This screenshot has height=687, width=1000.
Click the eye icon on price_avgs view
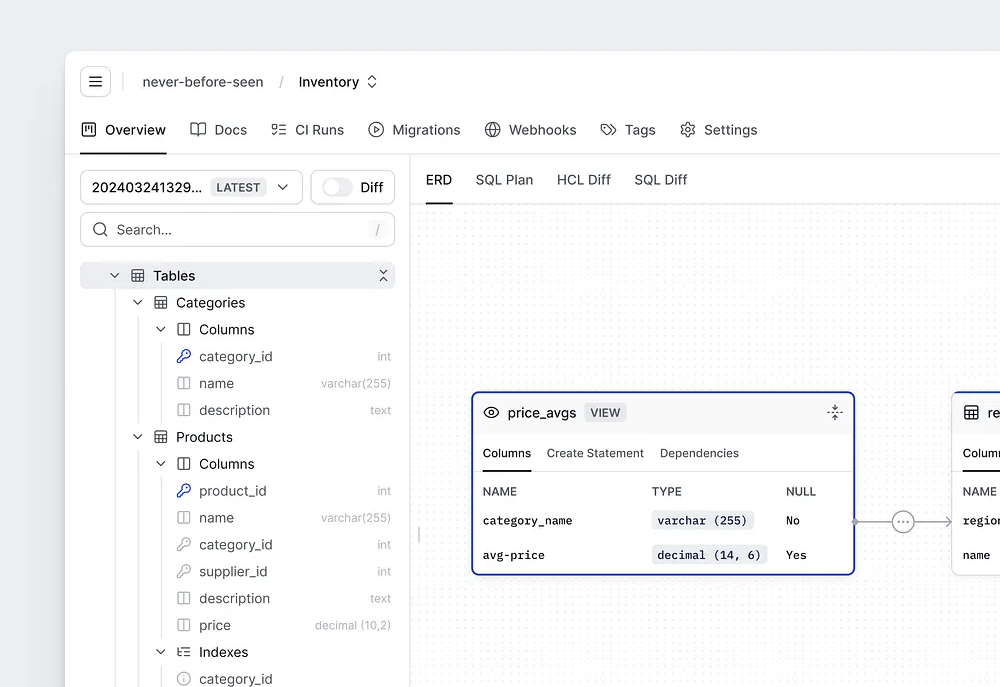point(491,413)
